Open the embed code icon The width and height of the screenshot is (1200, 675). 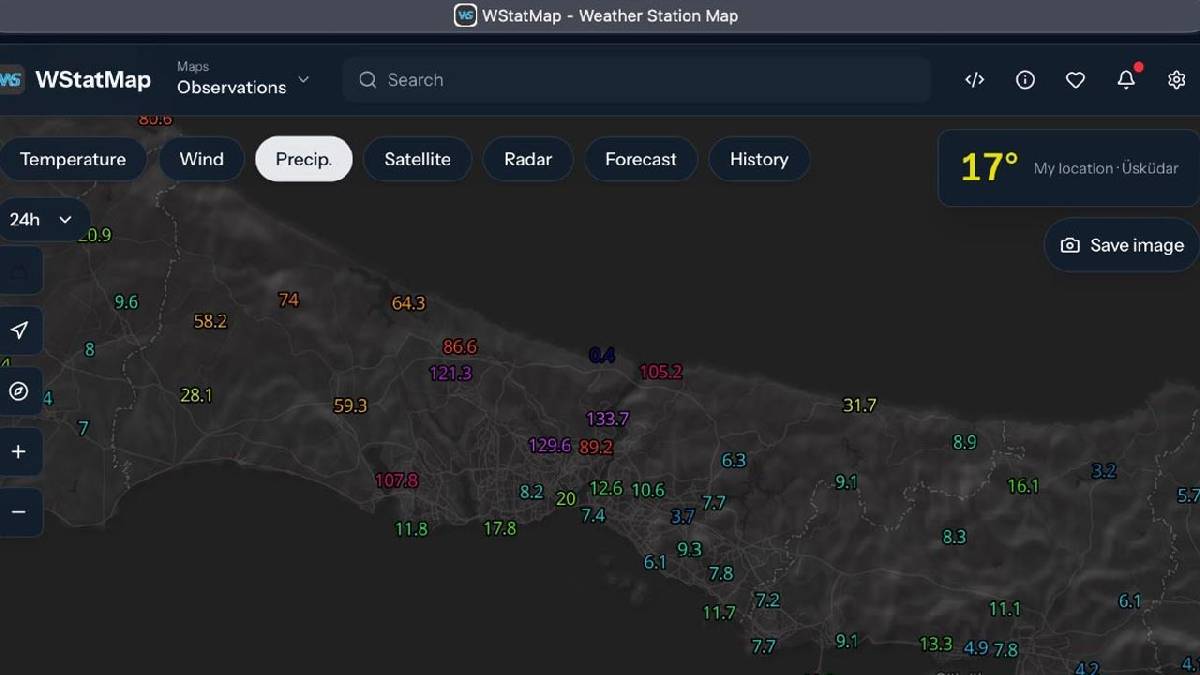click(x=975, y=80)
